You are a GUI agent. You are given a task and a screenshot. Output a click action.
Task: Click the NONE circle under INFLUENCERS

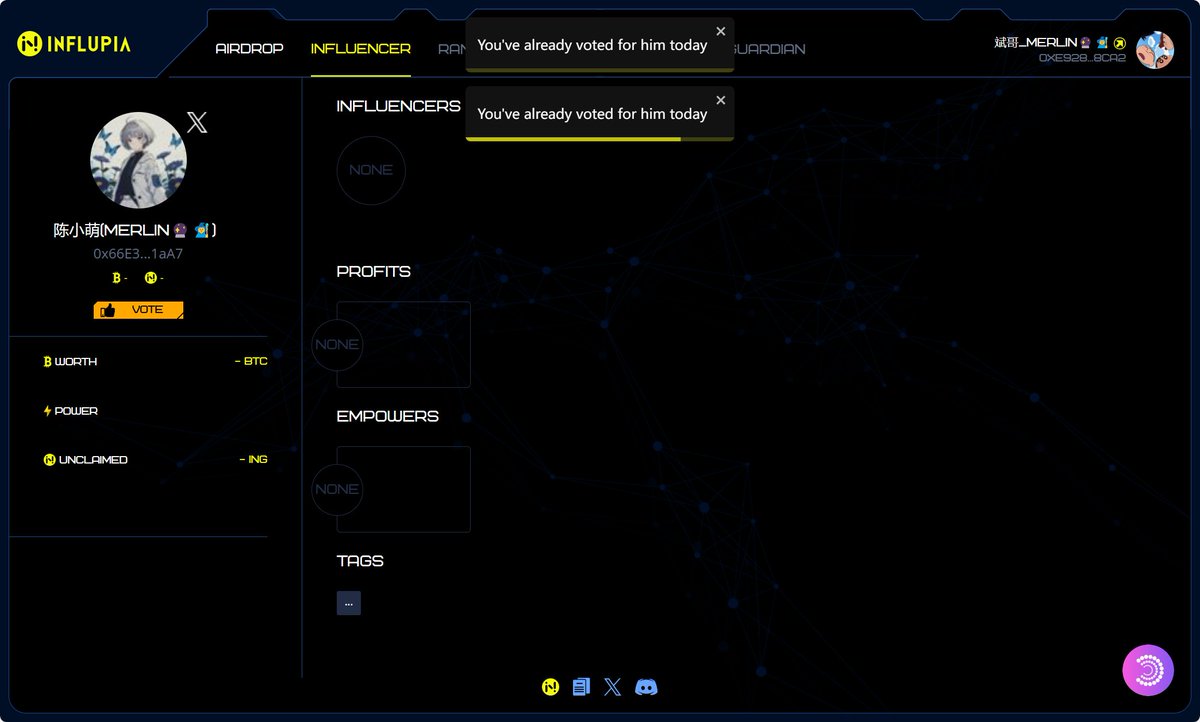pyautogui.click(x=371, y=170)
